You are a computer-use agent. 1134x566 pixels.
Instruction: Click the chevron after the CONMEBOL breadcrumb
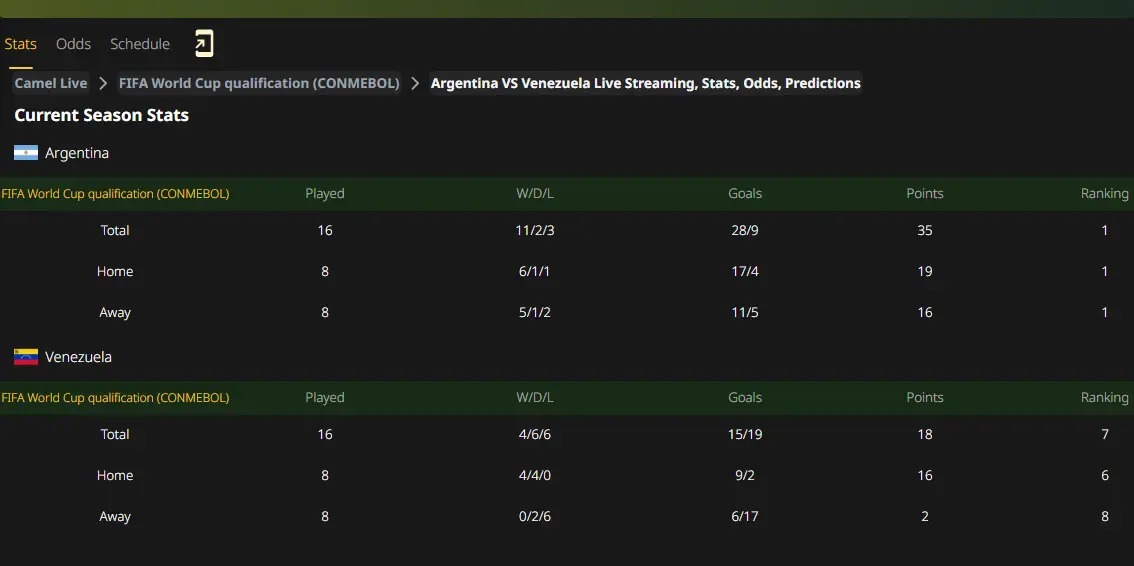pos(415,83)
